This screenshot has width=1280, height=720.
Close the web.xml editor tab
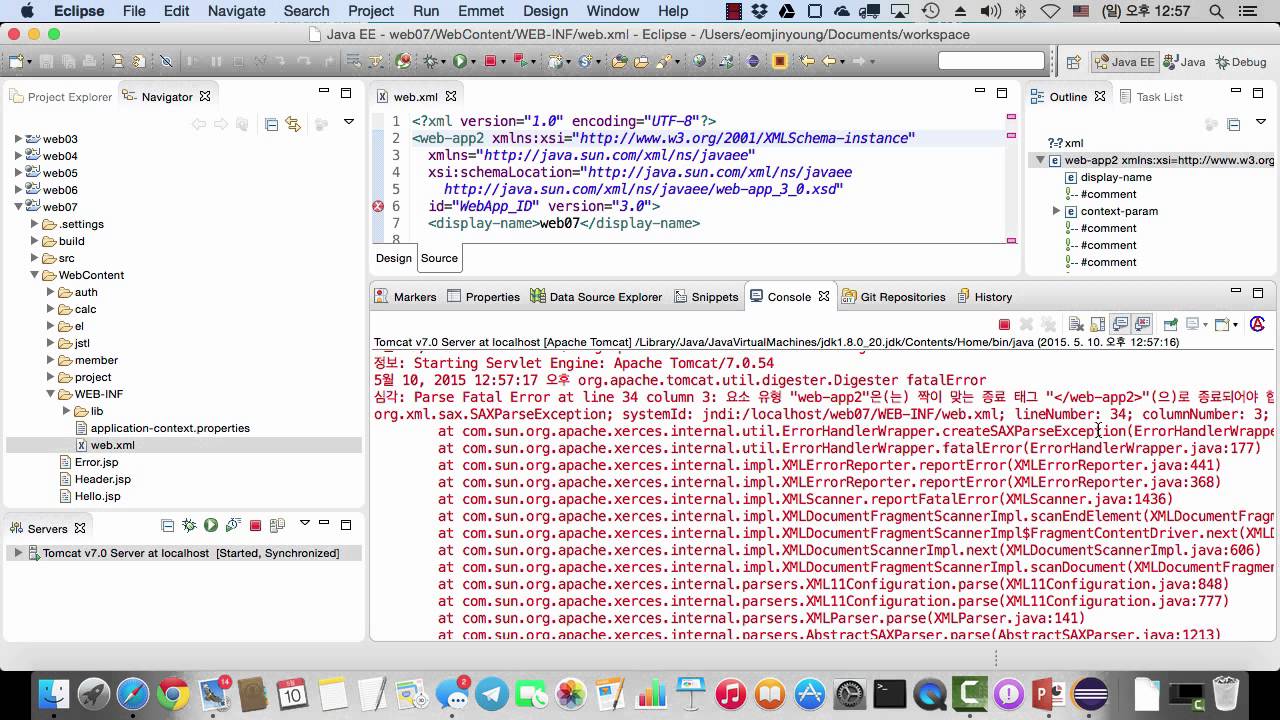pos(451,97)
